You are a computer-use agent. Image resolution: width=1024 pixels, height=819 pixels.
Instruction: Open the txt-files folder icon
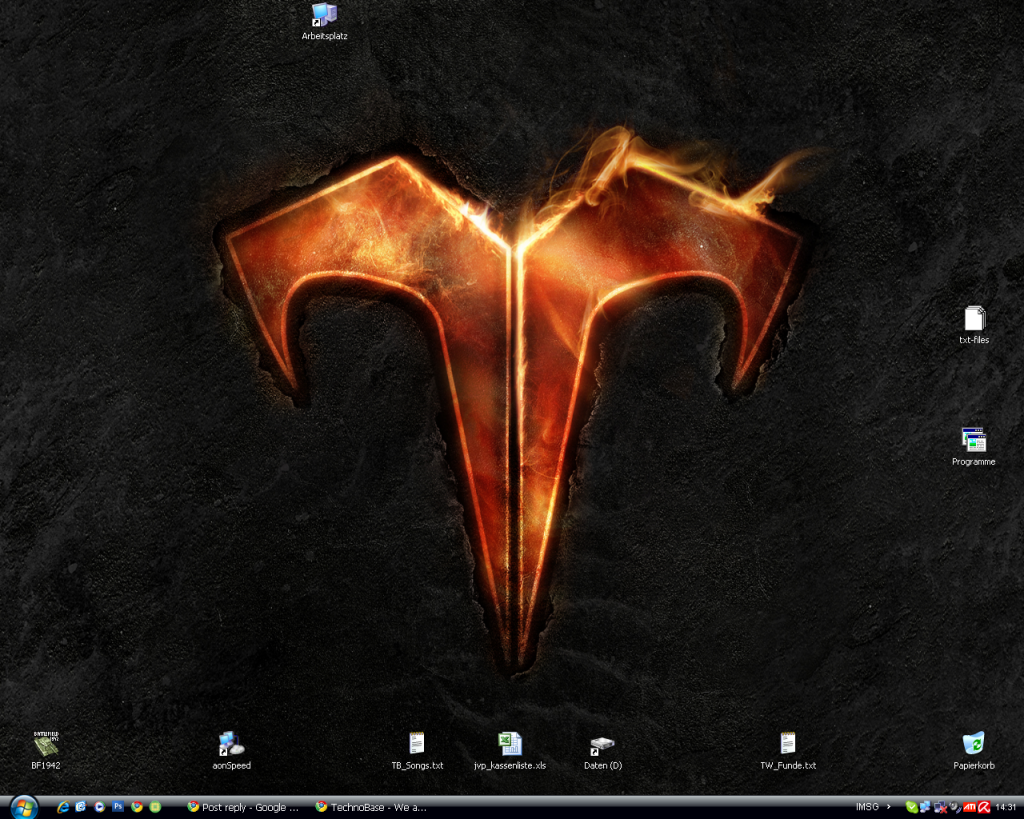pyautogui.click(x=974, y=319)
